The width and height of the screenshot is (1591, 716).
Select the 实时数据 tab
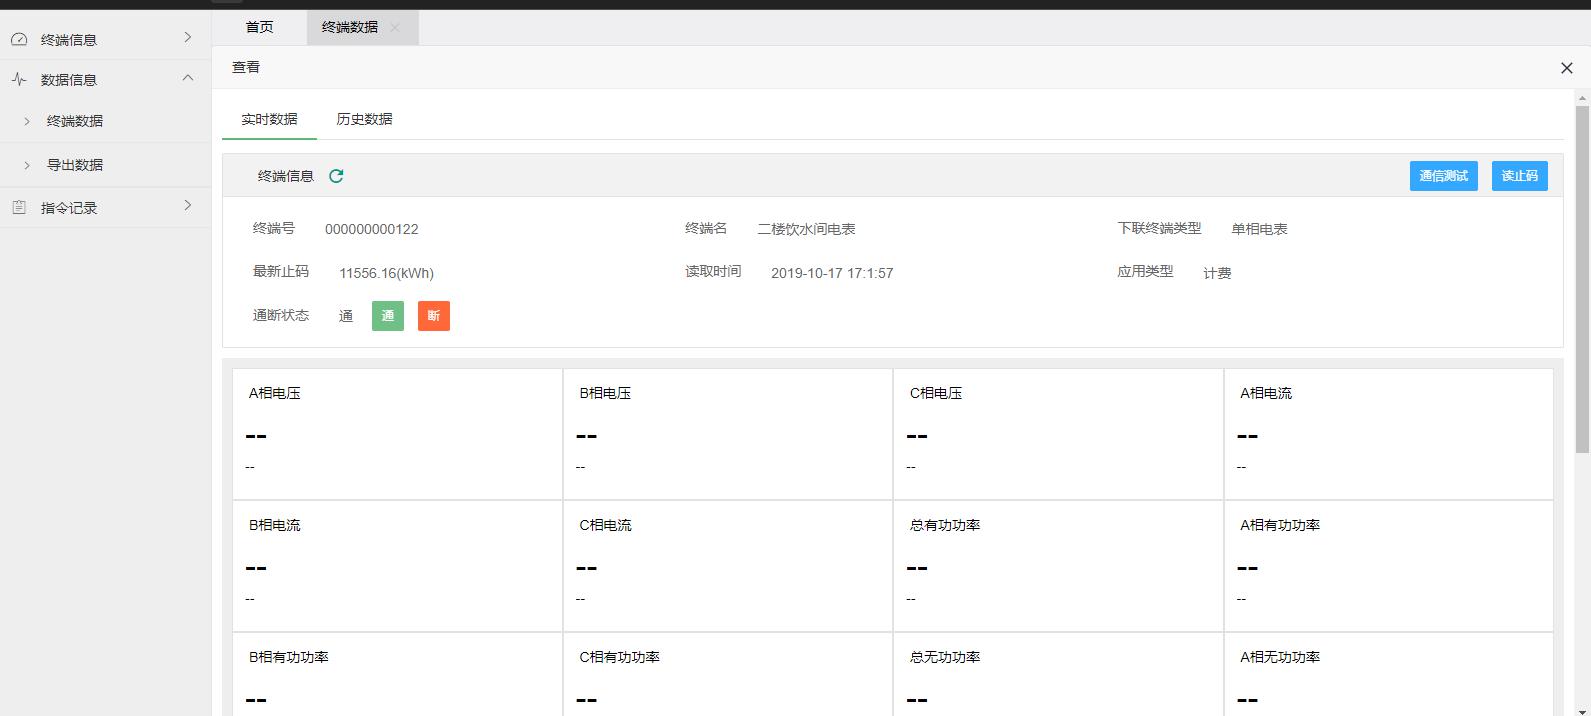click(269, 119)
